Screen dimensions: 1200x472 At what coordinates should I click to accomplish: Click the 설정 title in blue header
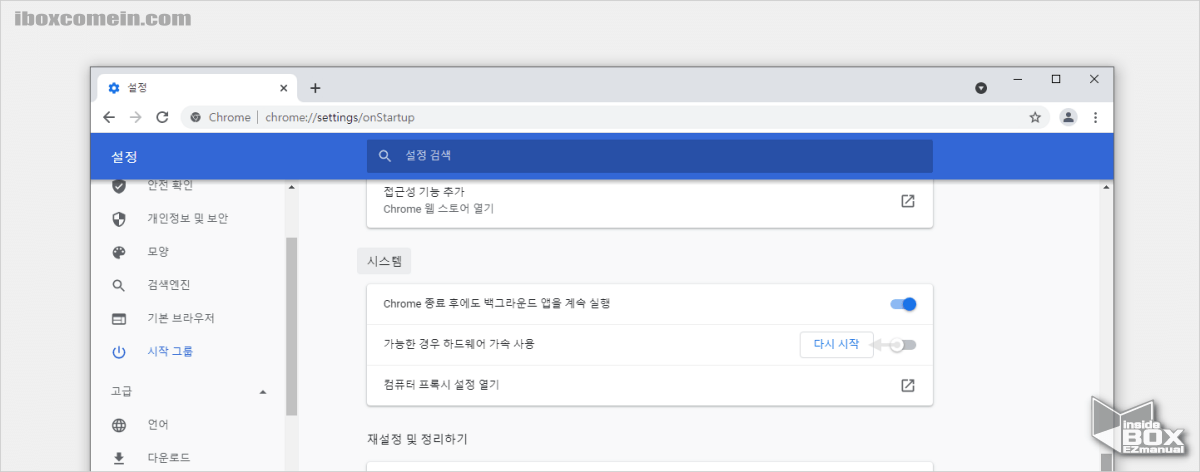(124, 157)
